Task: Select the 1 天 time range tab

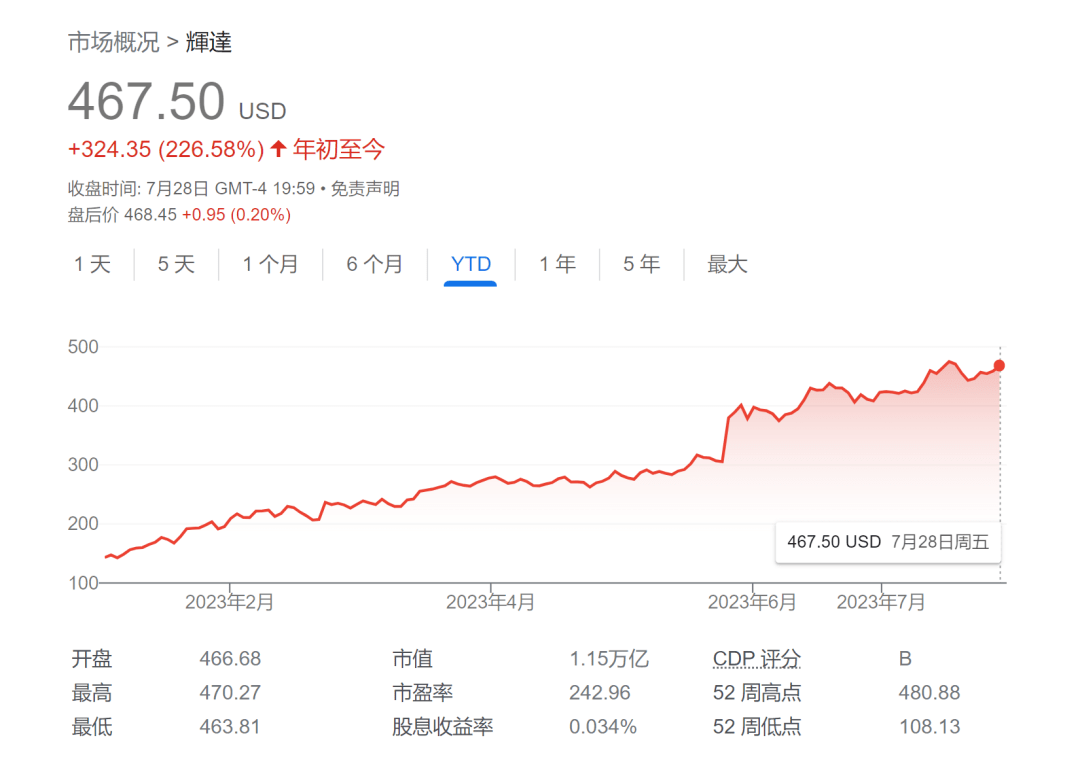Action: (92, 264)
